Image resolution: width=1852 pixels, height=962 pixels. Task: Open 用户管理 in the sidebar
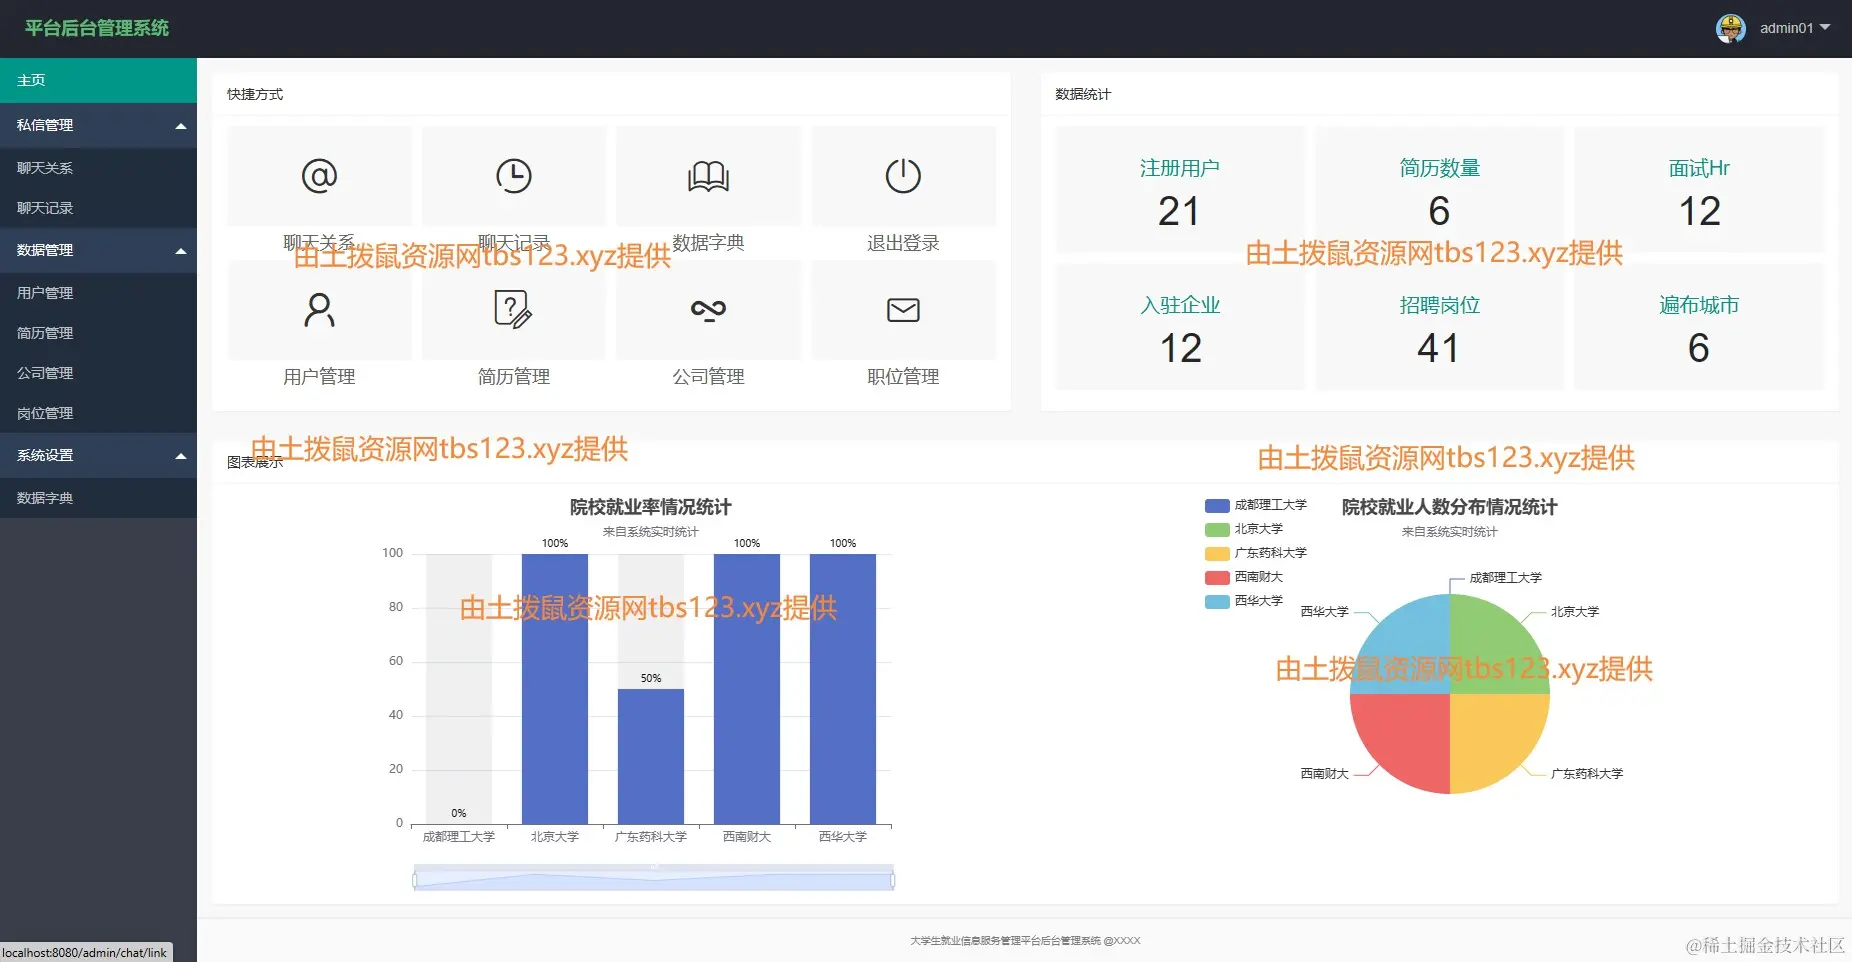98,293
